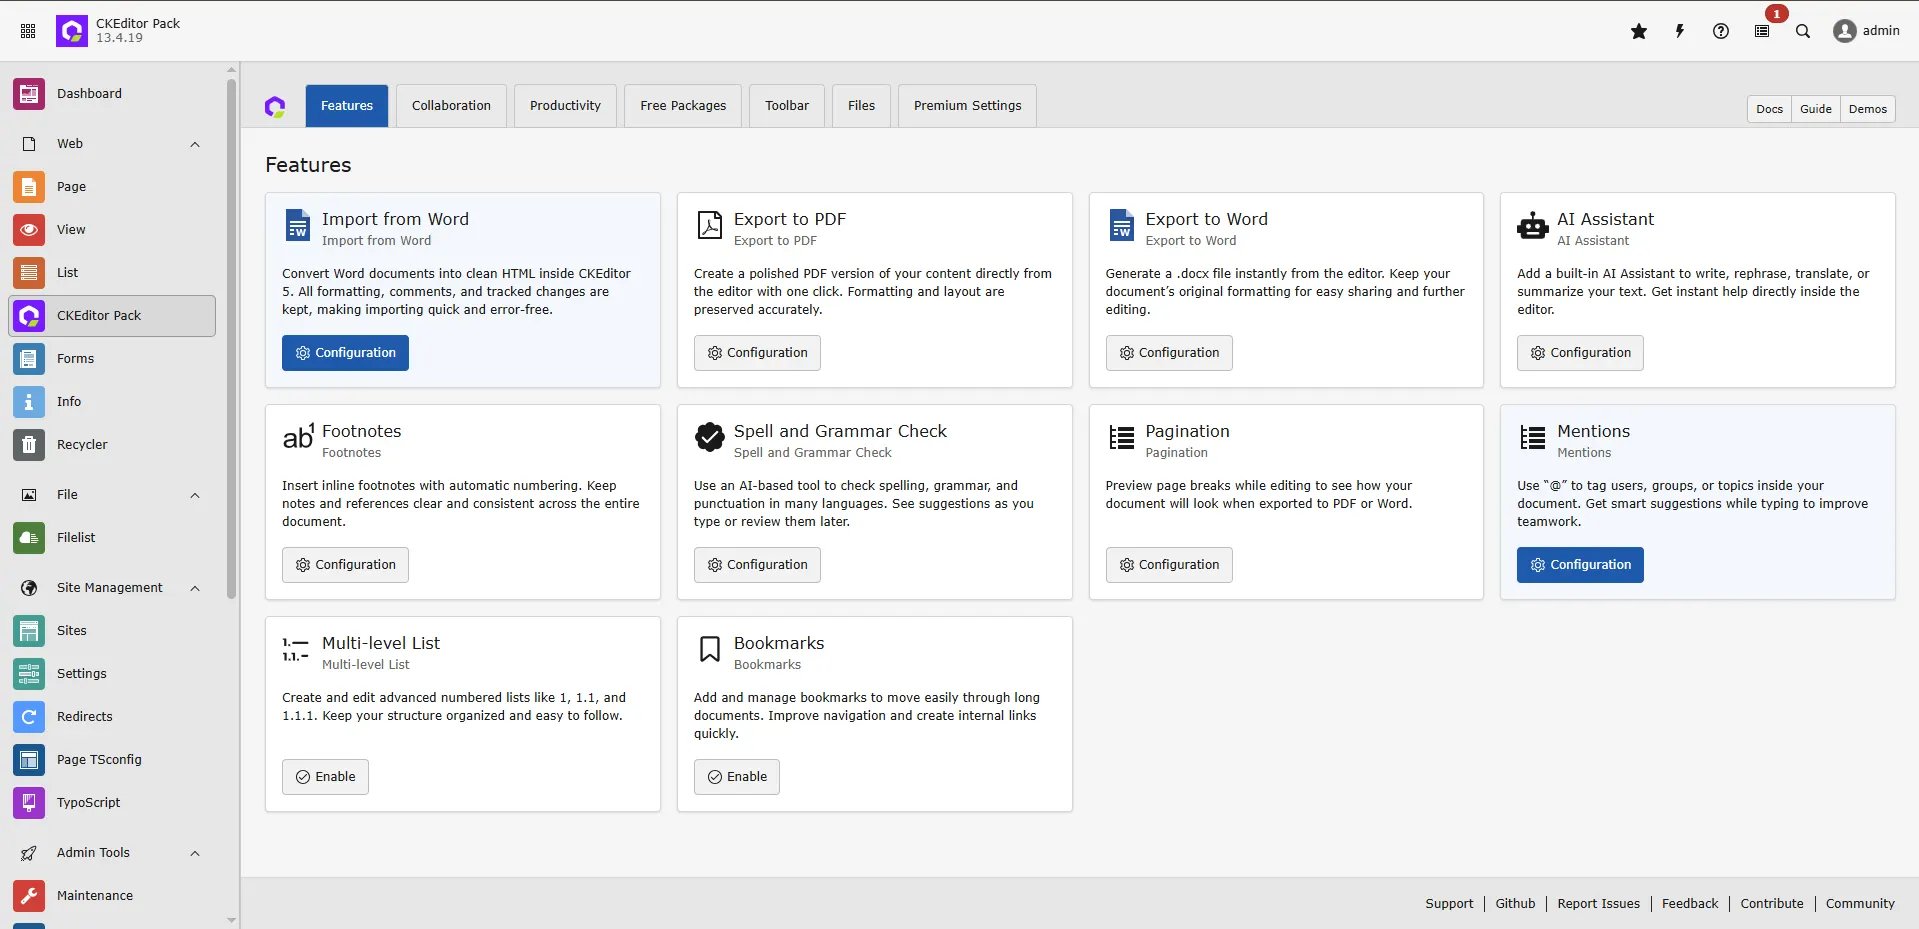Open Page module in sidebar
The width and height of the screenshot is (1919, 929).
(112, 187)
